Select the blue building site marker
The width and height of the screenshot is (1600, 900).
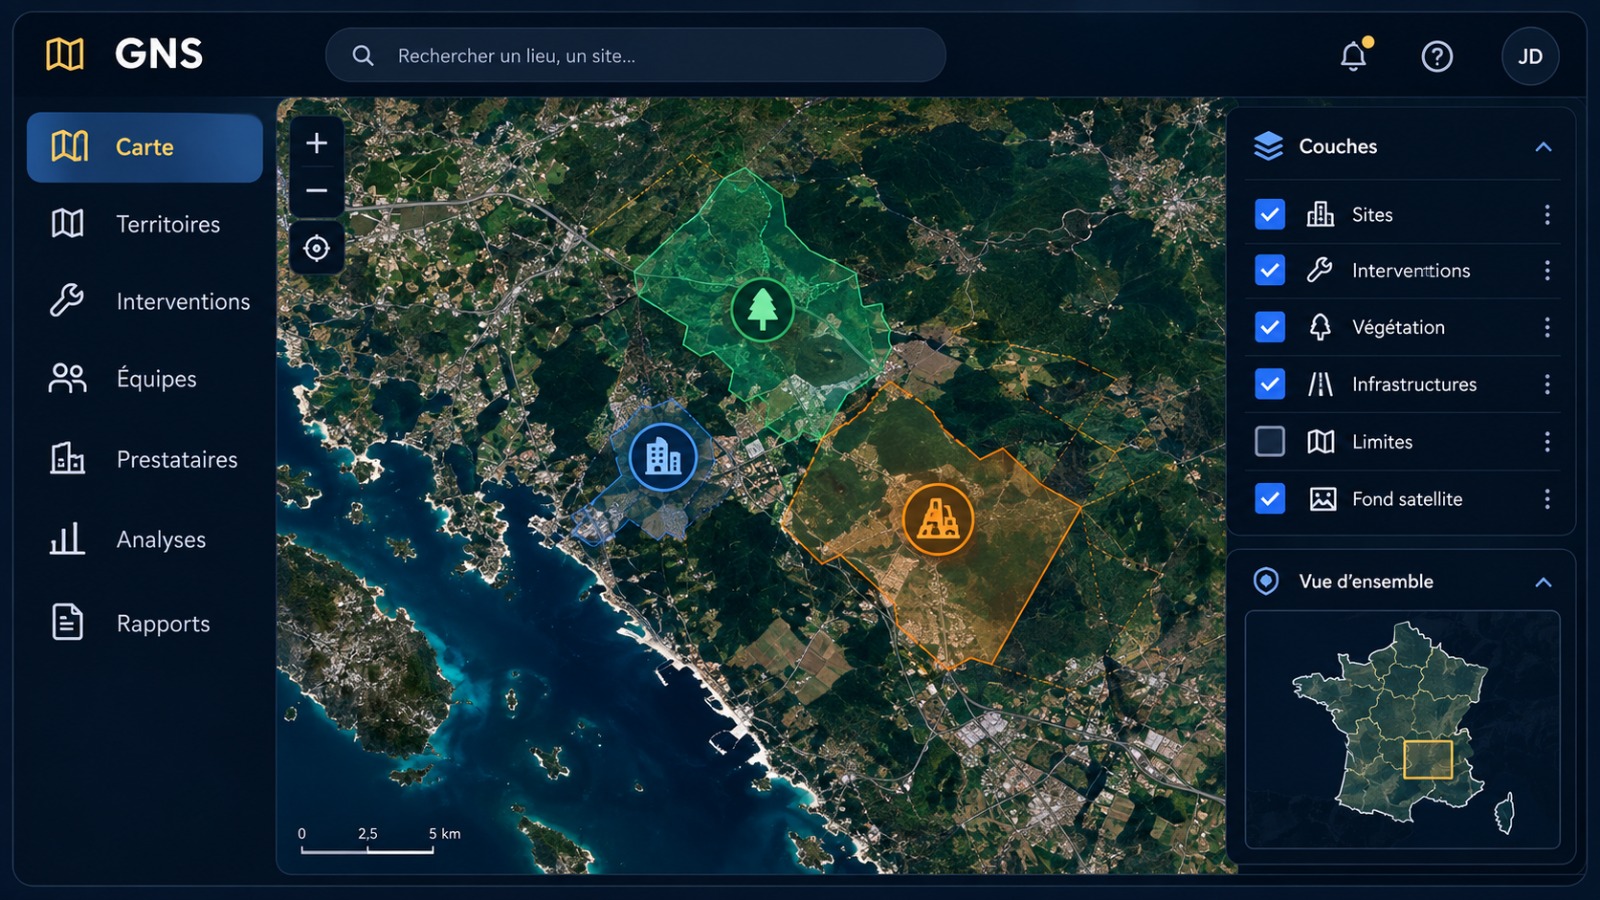point(662,457)
